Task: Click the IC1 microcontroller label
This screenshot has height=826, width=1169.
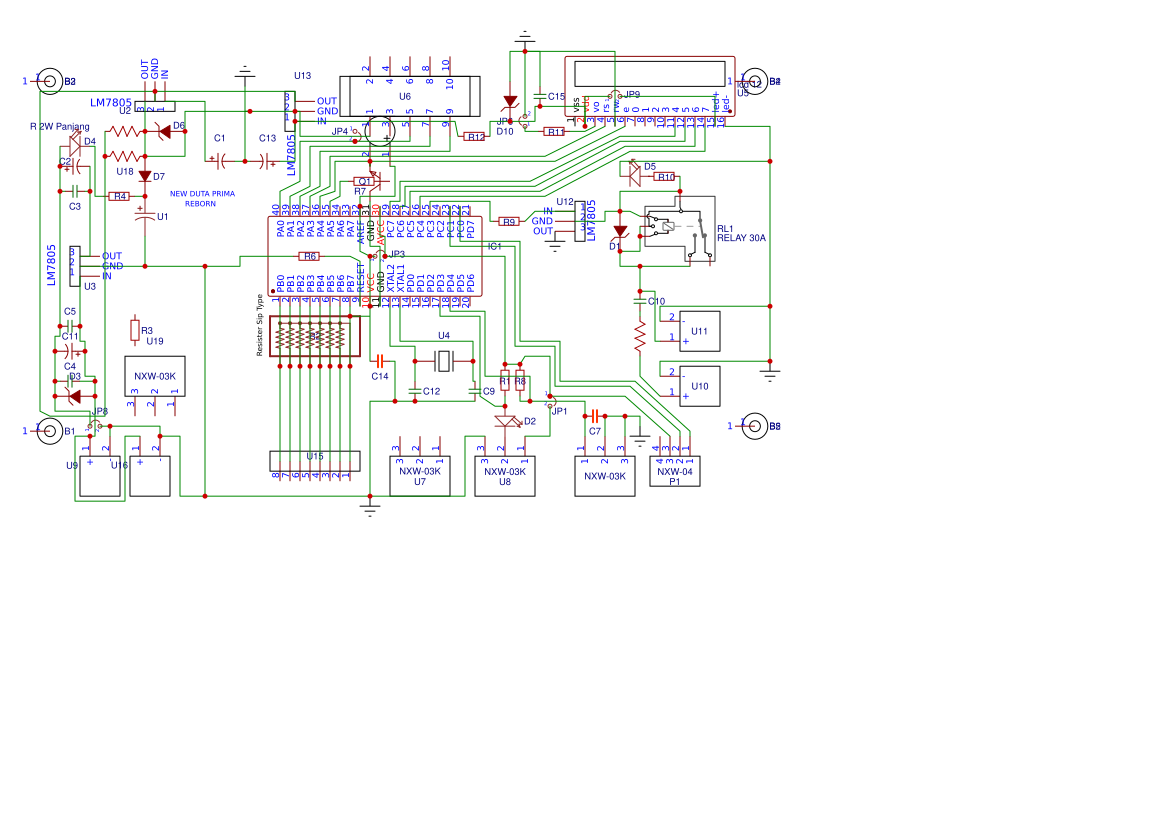Action: [494, 247]
